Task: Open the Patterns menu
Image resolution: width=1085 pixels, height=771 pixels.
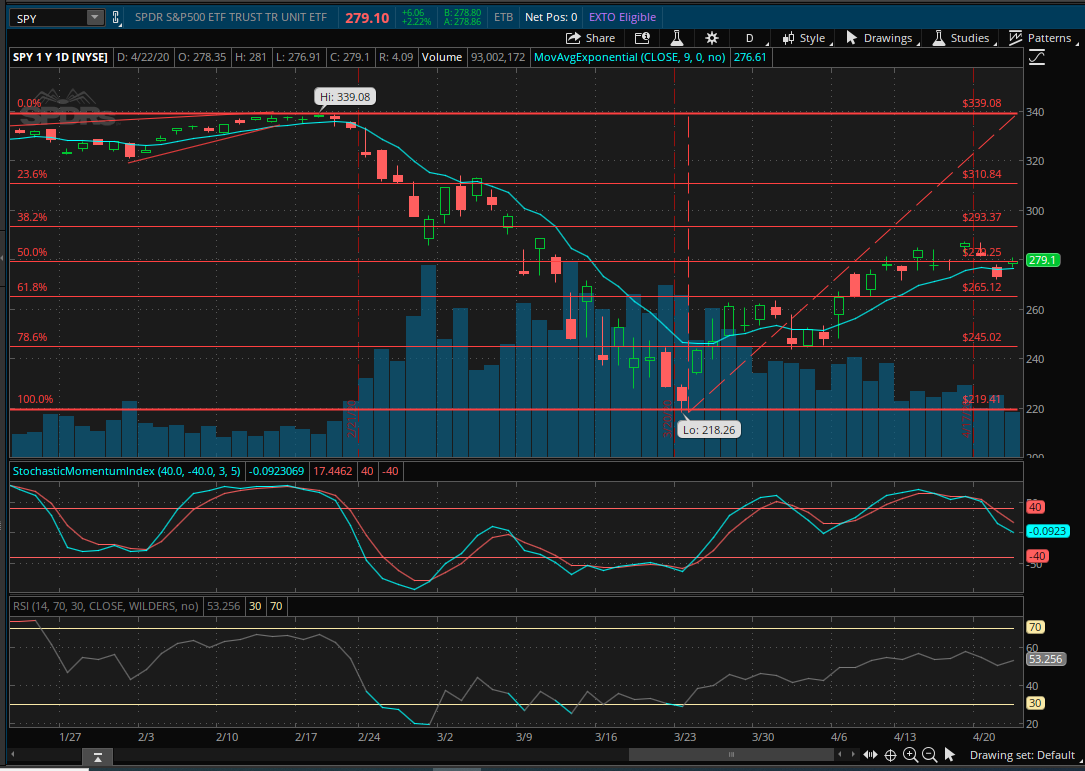Action: [x=1041, y=38]
